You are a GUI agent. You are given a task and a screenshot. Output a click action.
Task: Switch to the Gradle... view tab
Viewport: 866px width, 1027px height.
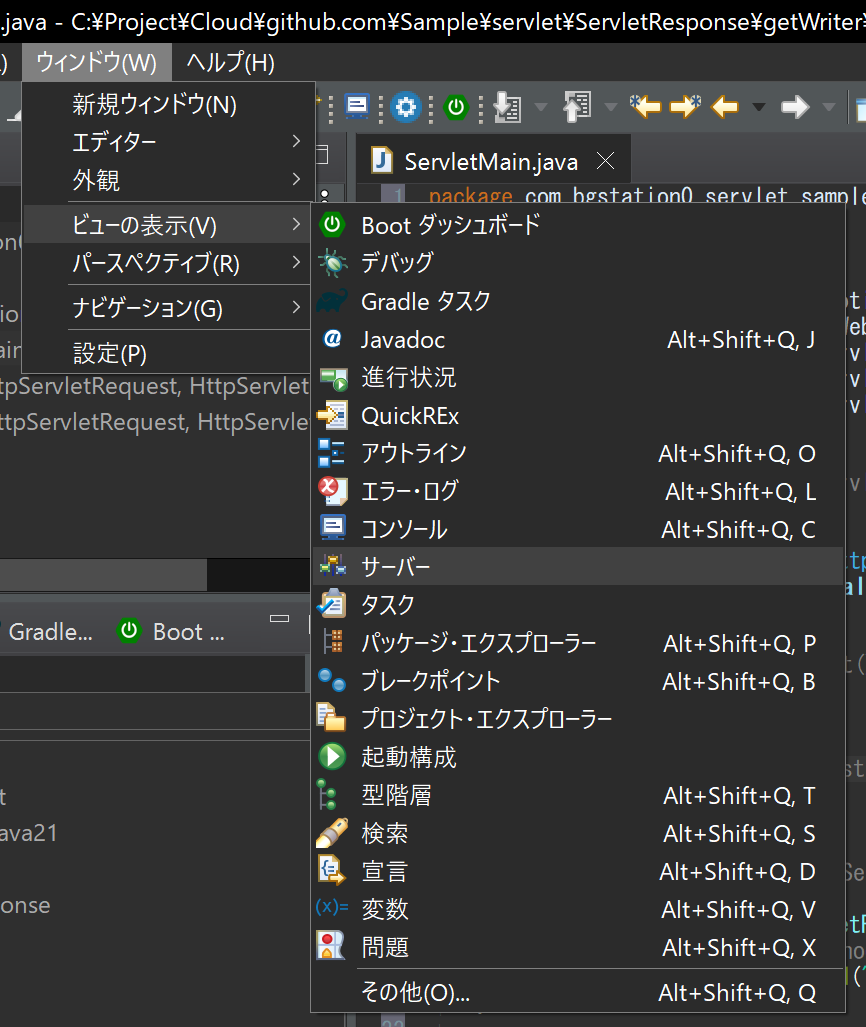pyautogui.click(x=50, y=632)
